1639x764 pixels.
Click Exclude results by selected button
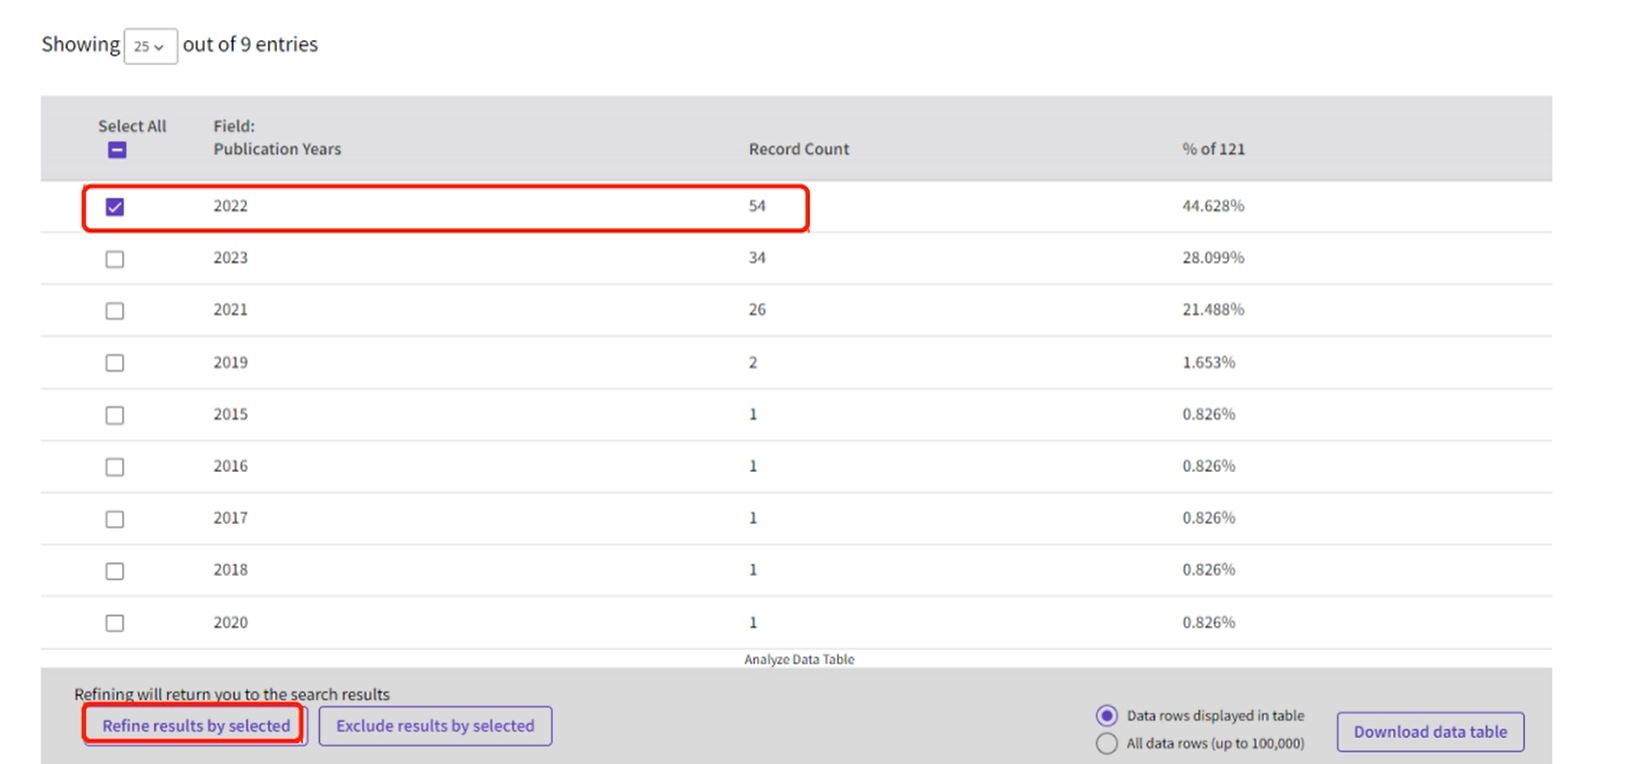pos(435,726)
